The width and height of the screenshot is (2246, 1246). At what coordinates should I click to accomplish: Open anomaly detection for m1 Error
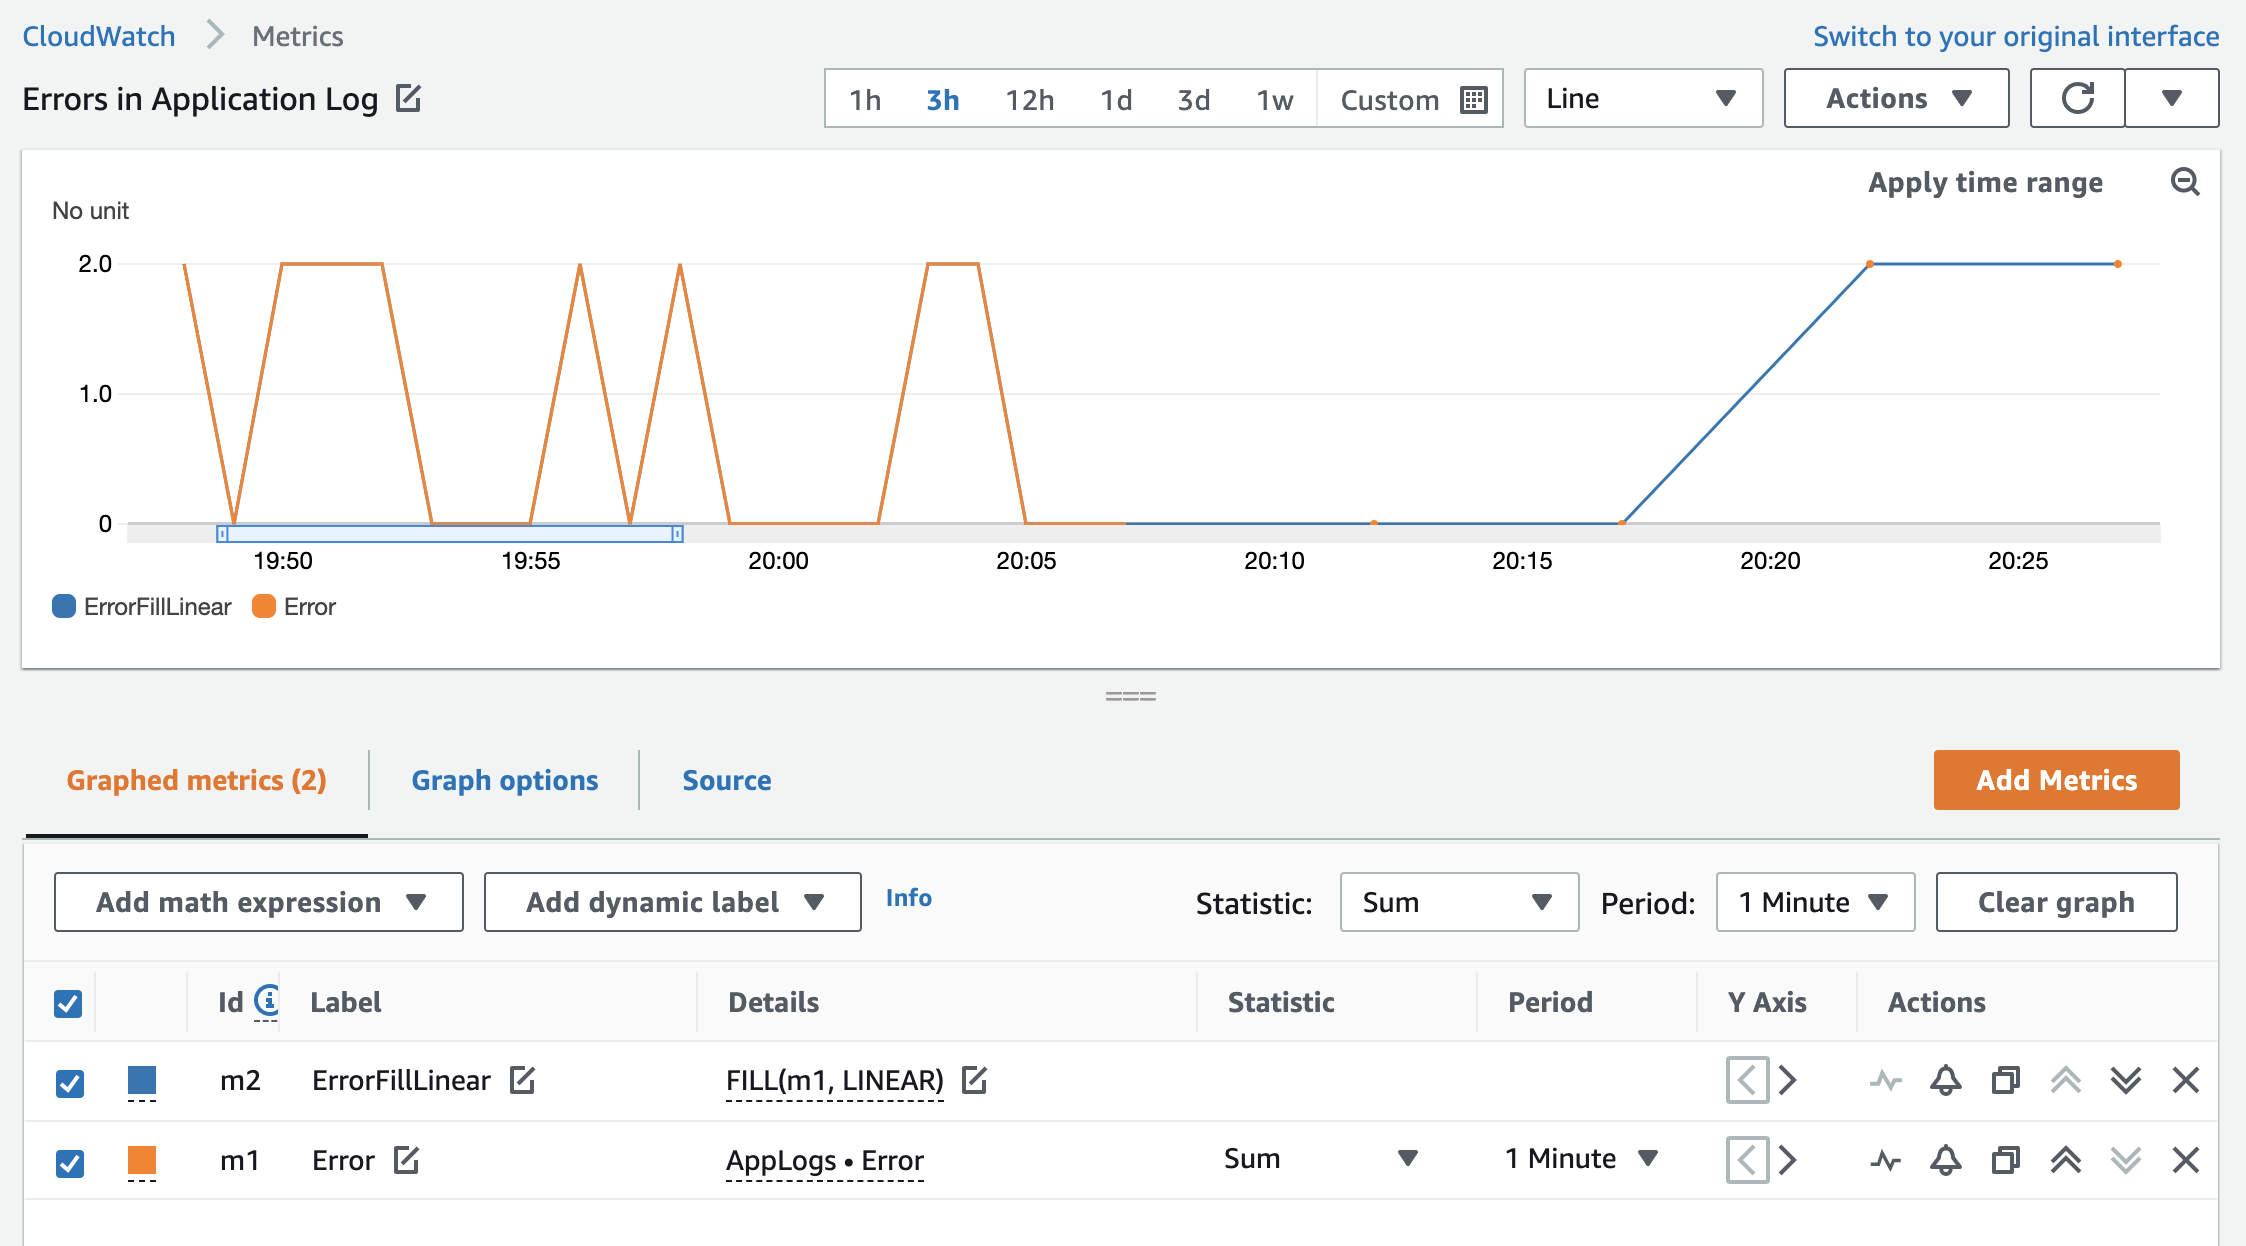click(x=1886, y=1160)
